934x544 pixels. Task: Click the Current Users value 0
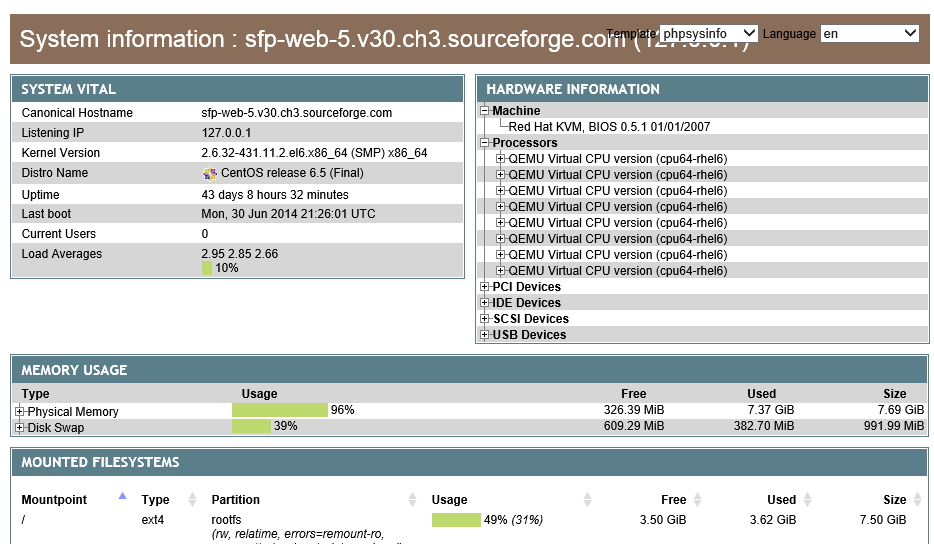click(x=205, y=234)
